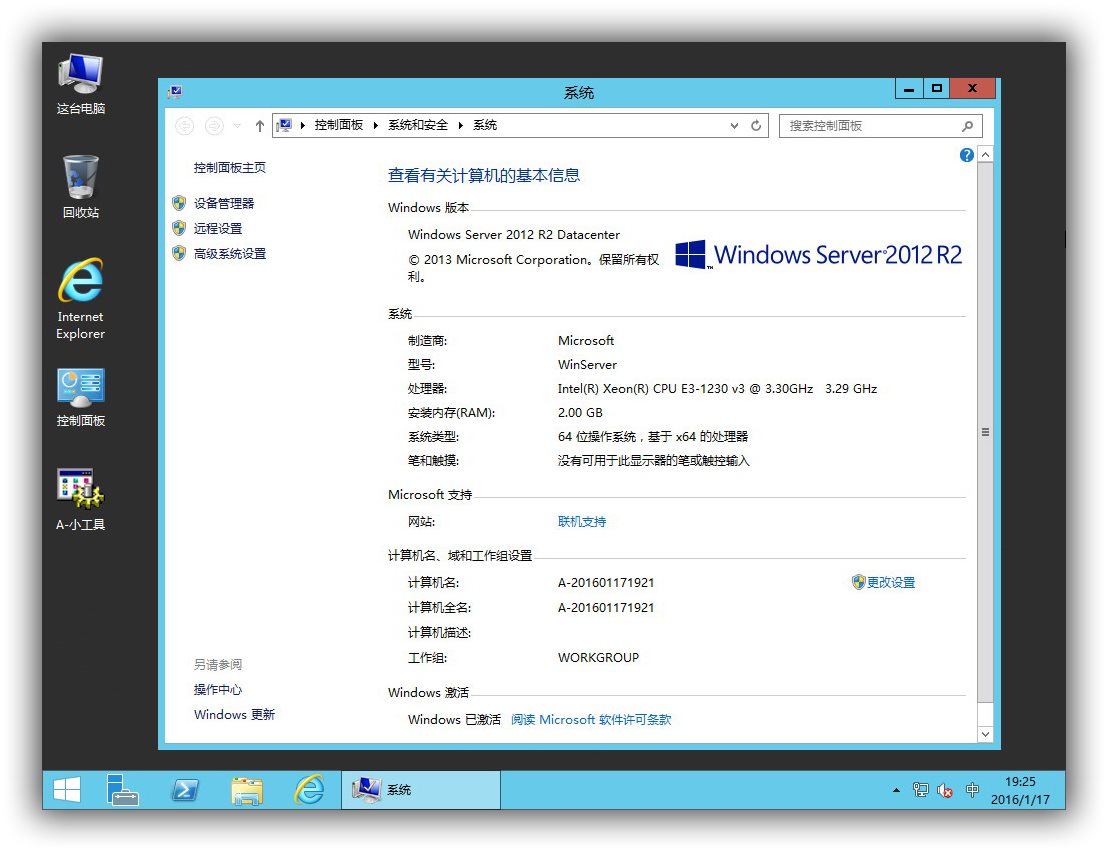
Task: Click the back navigation arrow
Action: pyautogui.click(x=184, y=126)
